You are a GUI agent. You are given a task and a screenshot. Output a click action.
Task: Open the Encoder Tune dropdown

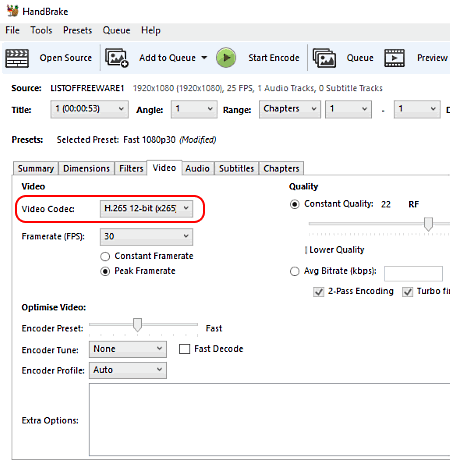click(128, 349)
